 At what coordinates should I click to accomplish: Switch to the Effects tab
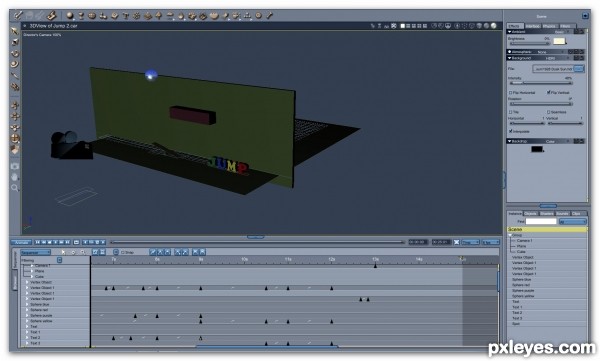[515, 26]
